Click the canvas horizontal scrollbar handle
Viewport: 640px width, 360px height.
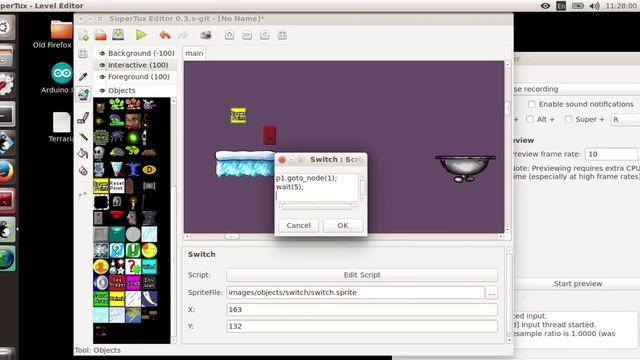click(232, 237)
